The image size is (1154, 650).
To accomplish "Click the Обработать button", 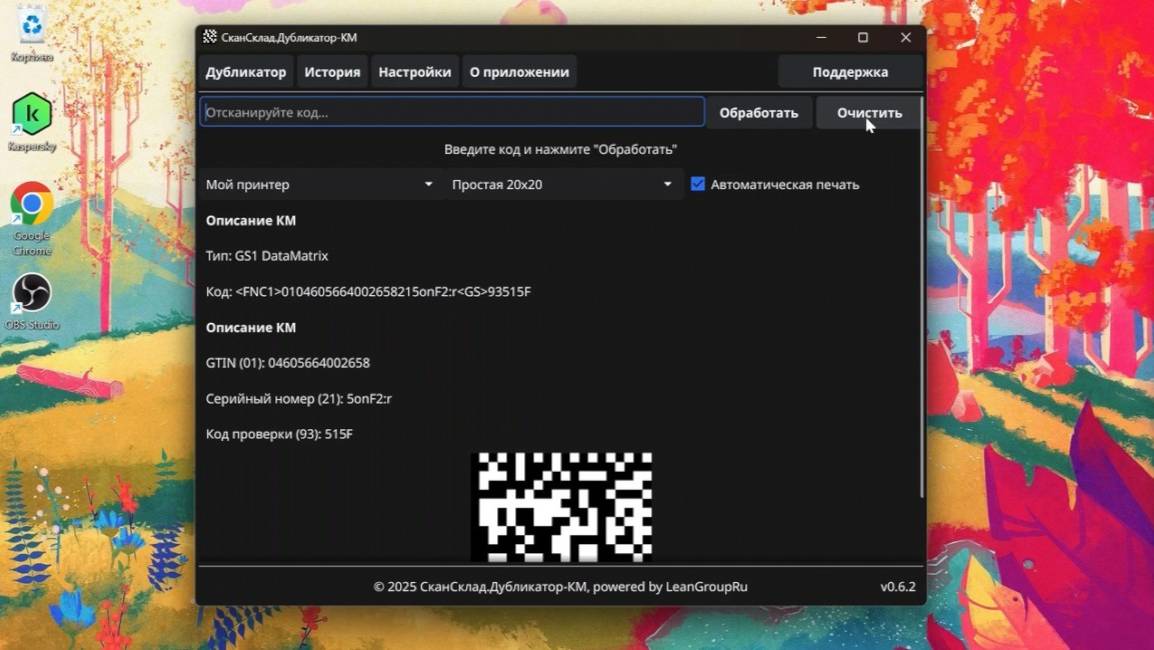I will [759, 113].
